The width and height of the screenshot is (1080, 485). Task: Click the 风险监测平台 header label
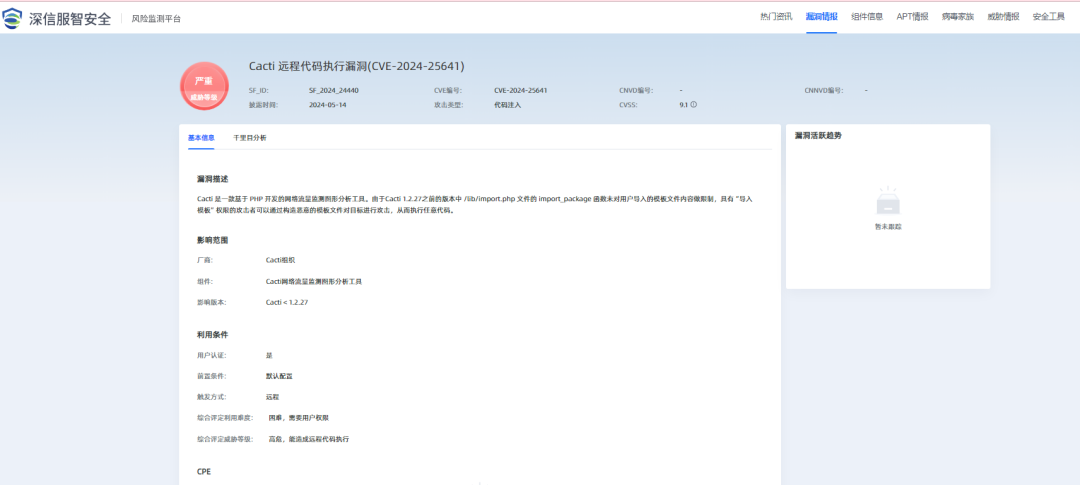point(156,19)
